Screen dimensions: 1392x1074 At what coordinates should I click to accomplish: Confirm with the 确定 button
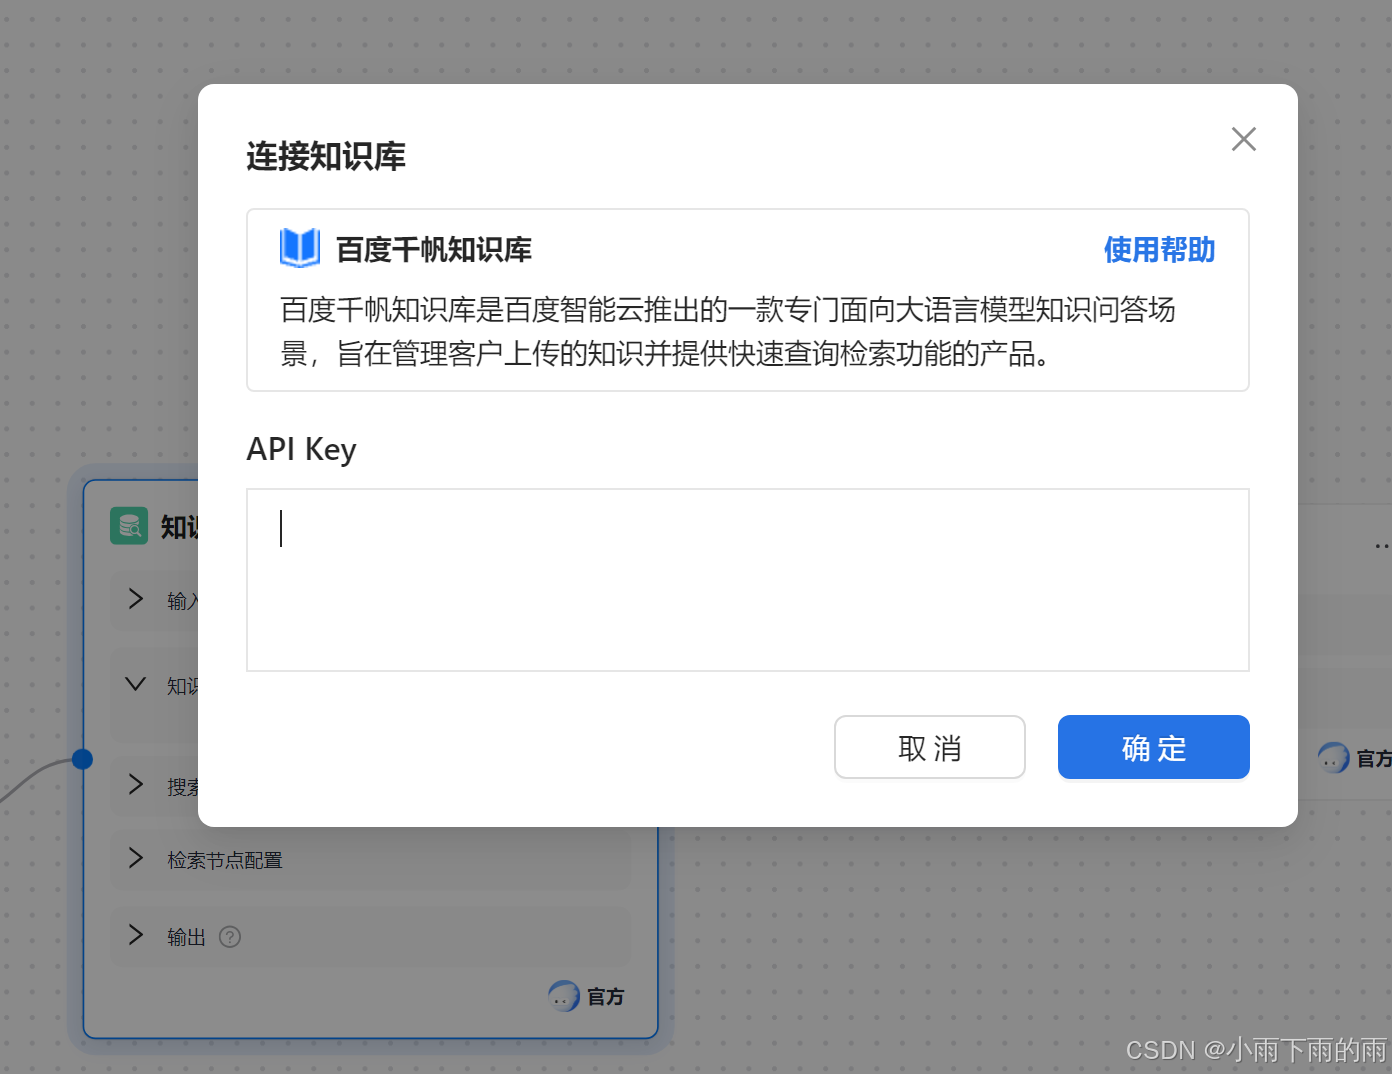click(1153, 747)
